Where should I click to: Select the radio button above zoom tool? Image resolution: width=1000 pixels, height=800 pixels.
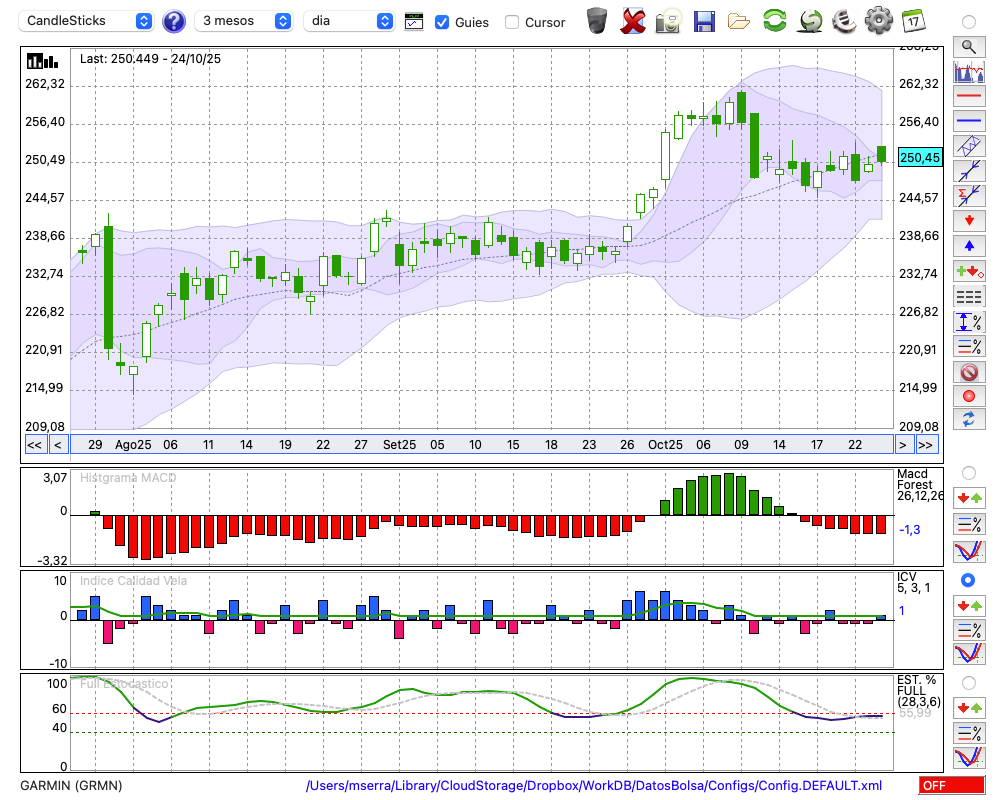coord(968,22)
